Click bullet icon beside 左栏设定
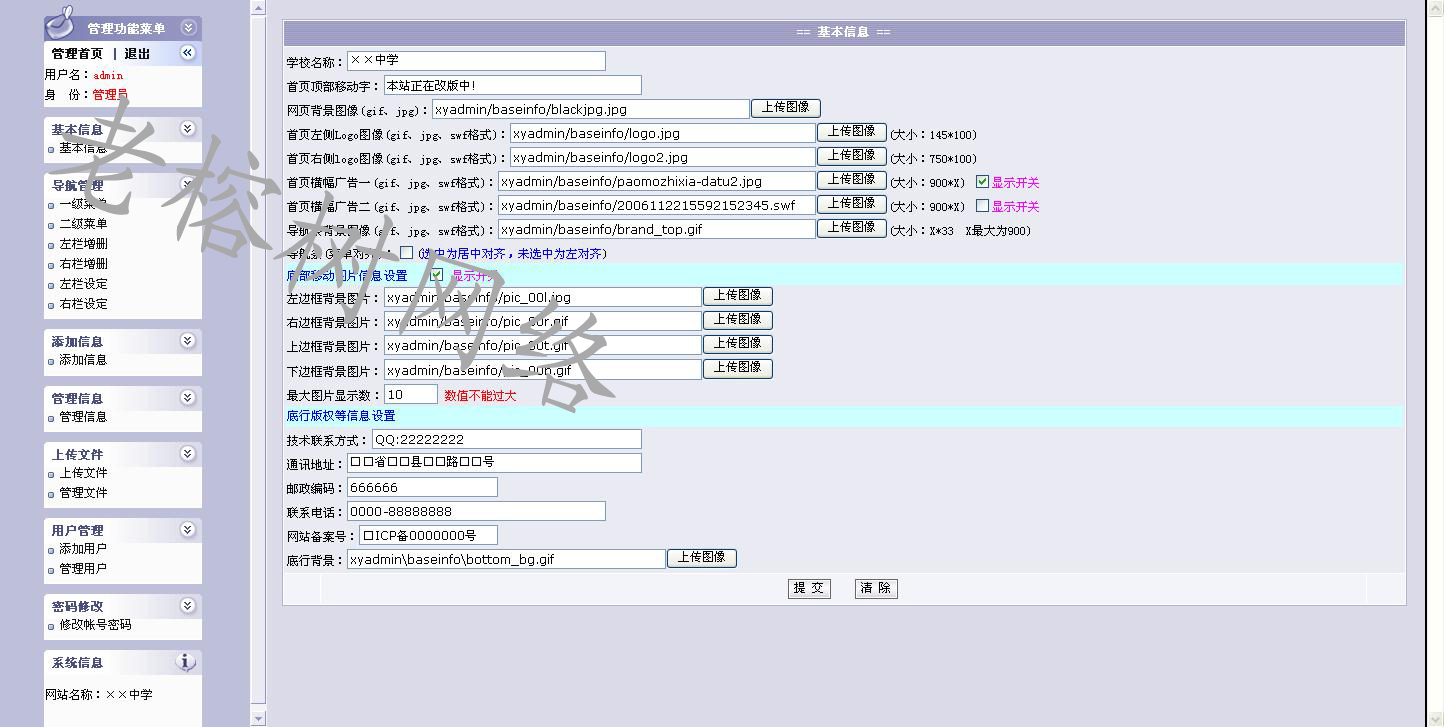The height and width of the screenshot is (727, 1444). [51, 285]
